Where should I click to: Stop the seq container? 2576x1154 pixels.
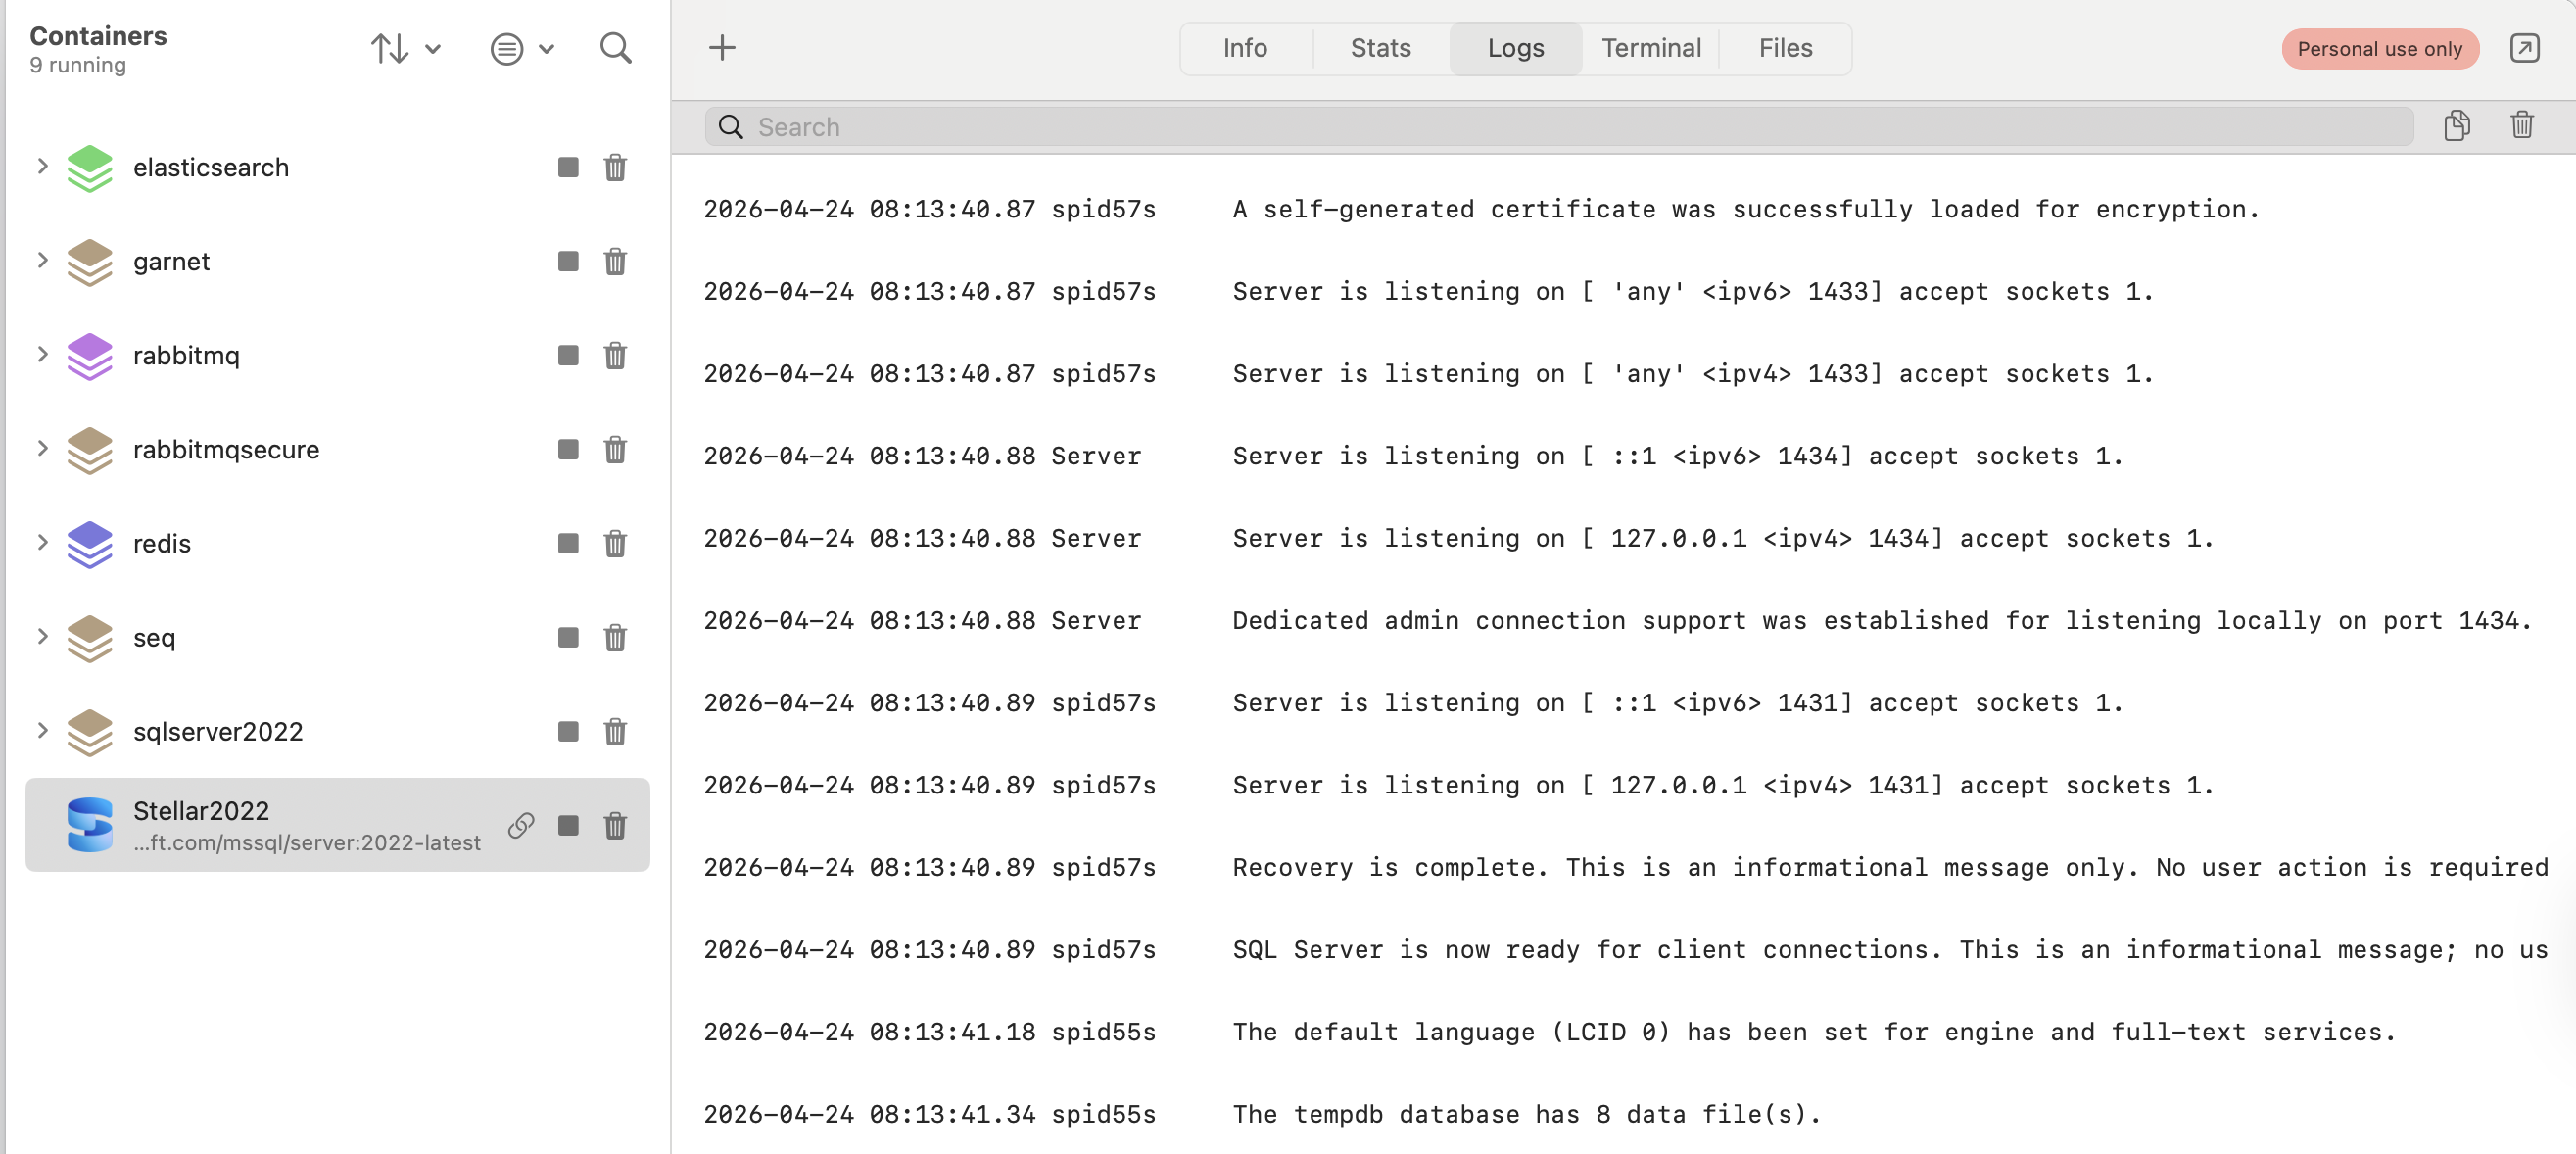click(x=568, y=637)
